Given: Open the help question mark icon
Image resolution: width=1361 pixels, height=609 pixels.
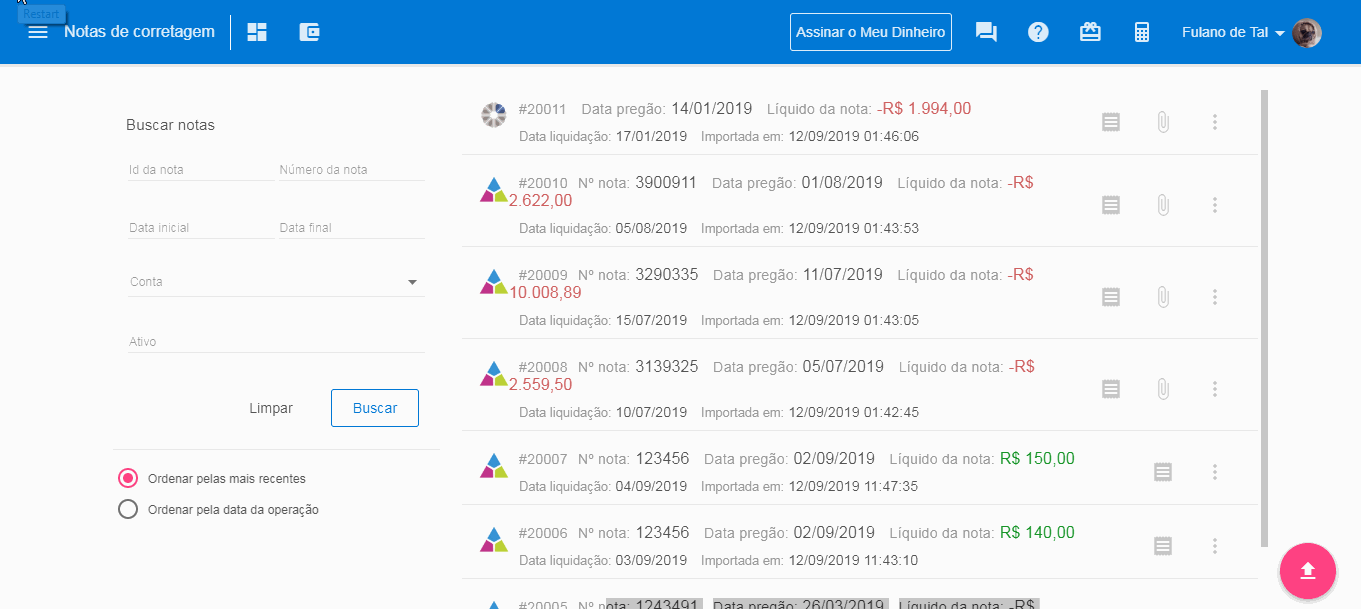Looking at the screenshot, I should point(1038,32).
